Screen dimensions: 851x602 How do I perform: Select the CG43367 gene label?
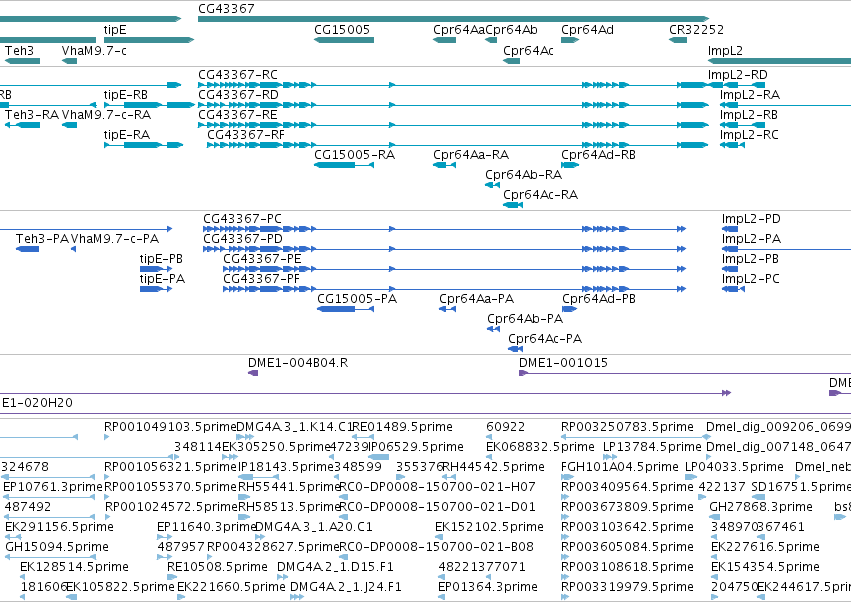[x=226, y=9]
